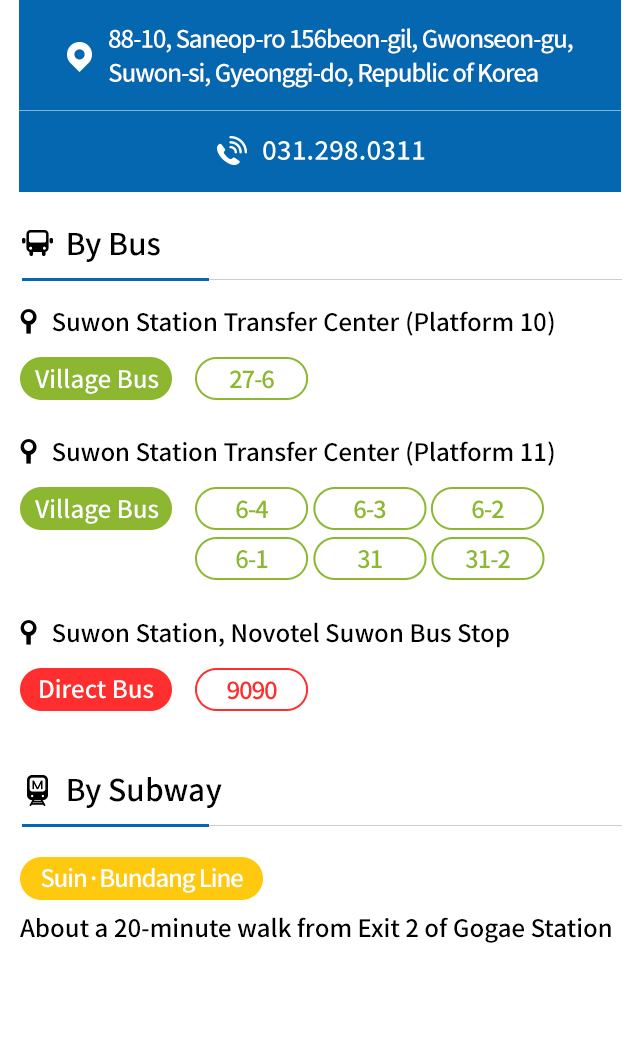
Task: Select bus route 31-2
Action: coord(488,559)
